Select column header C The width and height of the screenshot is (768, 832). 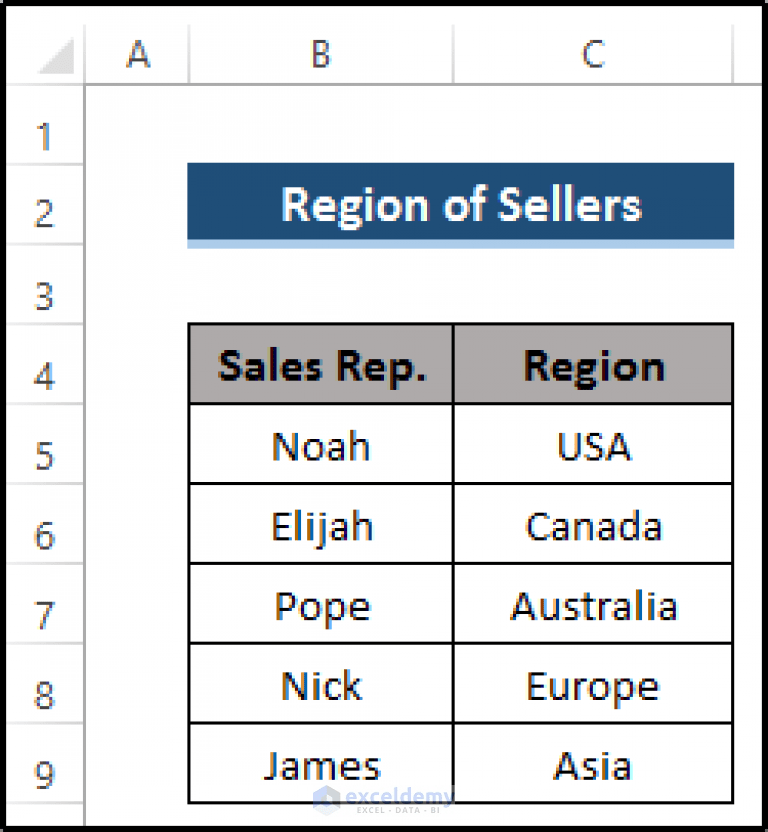coord(592,56)
